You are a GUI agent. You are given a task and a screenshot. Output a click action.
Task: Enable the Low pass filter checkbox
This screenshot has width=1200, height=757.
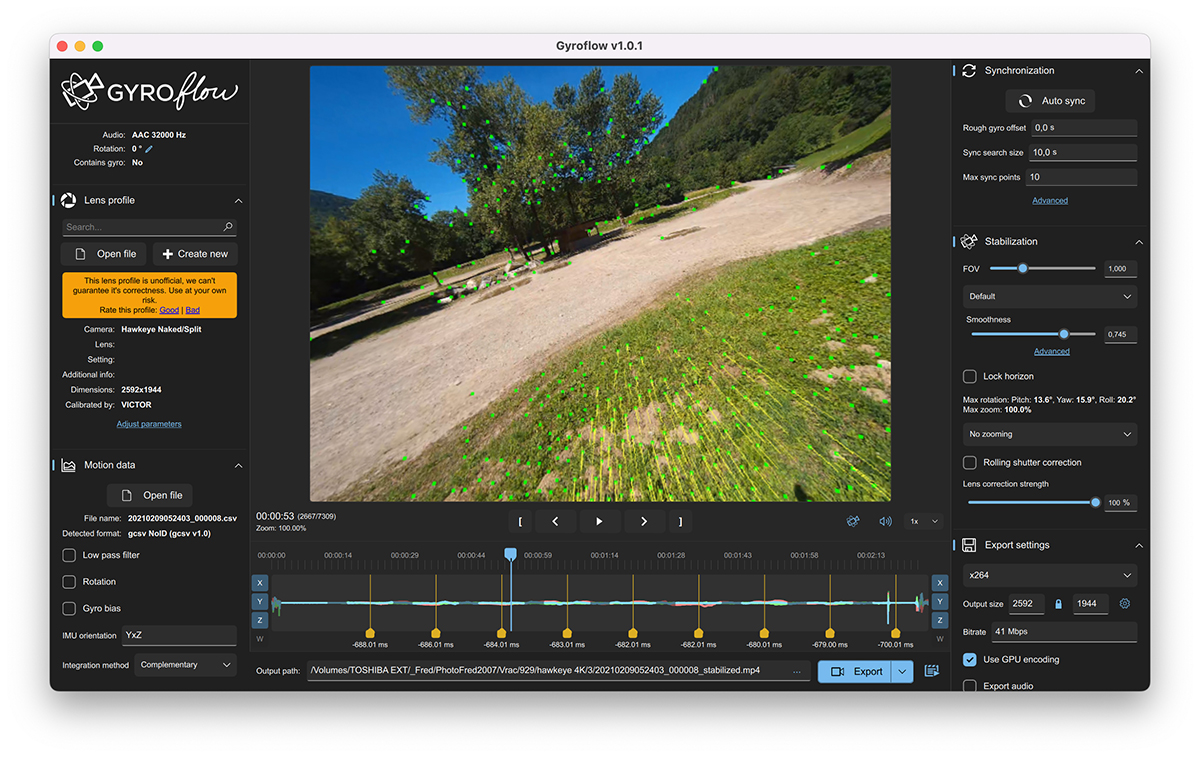69,555
